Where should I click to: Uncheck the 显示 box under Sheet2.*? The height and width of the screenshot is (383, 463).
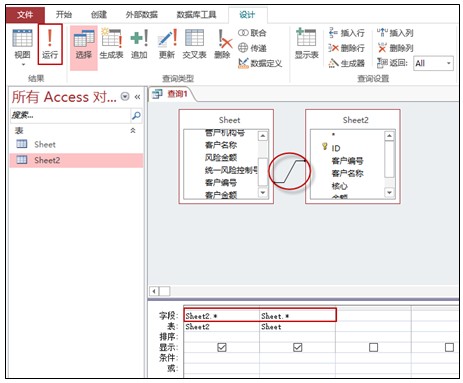222,347
